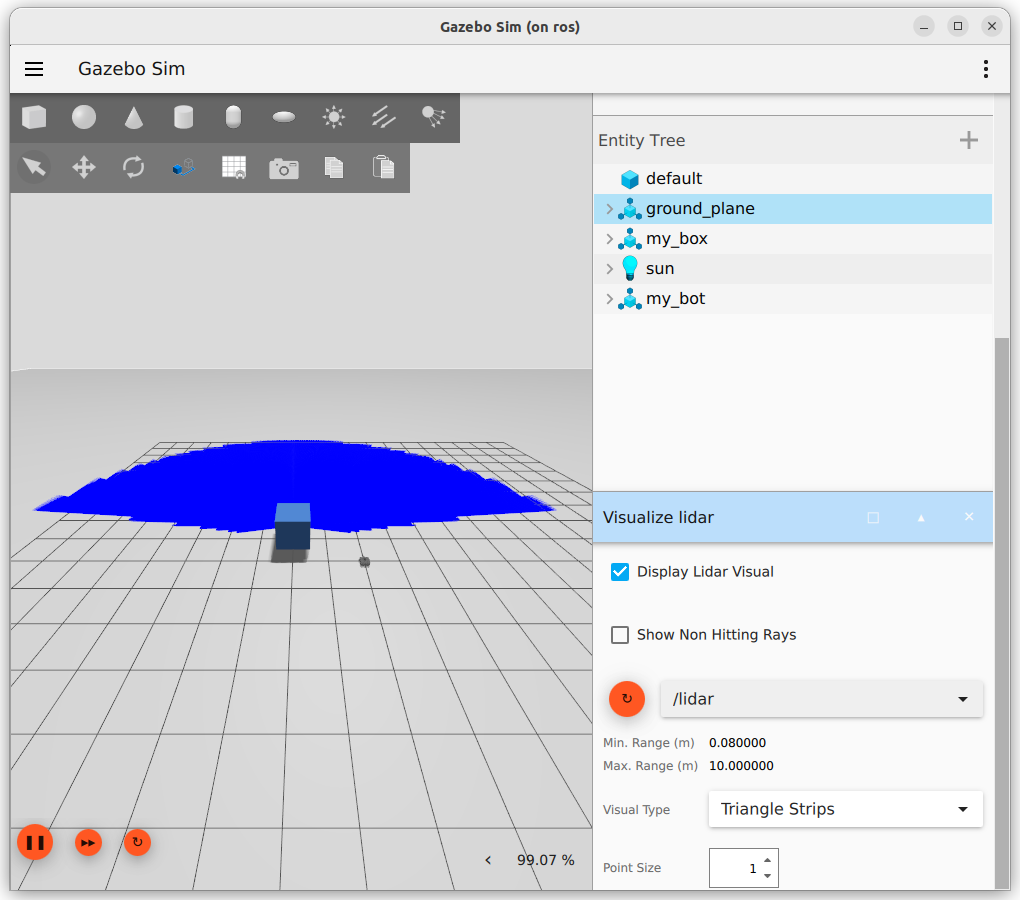Undock the Visualize lidar panel

pos(873,518)
